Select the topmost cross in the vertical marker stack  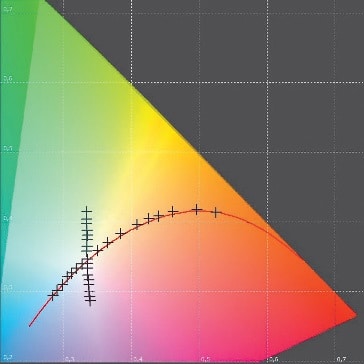[87, 211]
